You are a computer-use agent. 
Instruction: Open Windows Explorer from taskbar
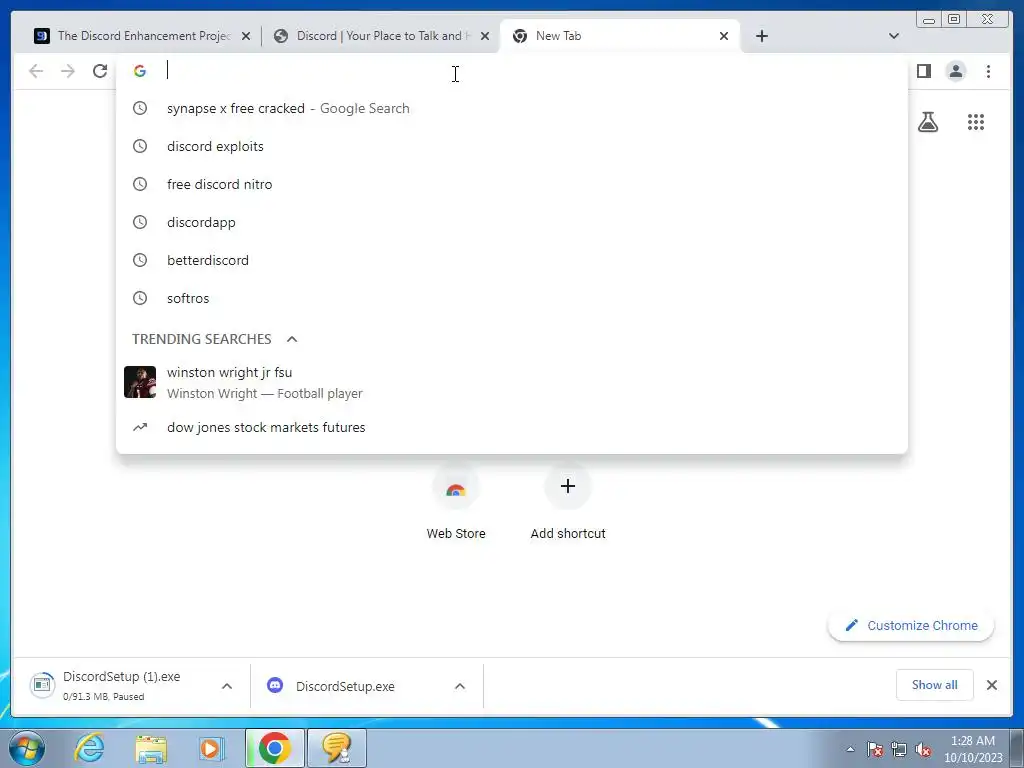[151, 749]
